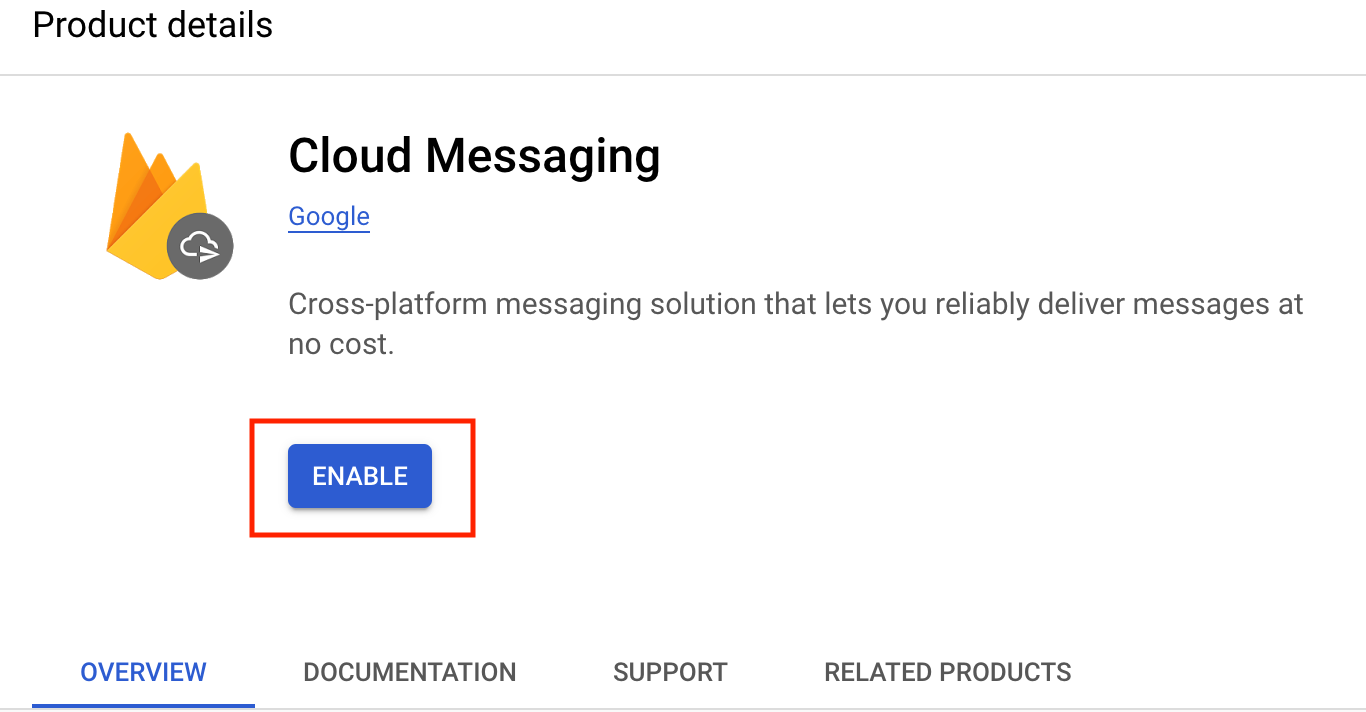Select the RELATED PRODUCTS tab

click(947, 672)
